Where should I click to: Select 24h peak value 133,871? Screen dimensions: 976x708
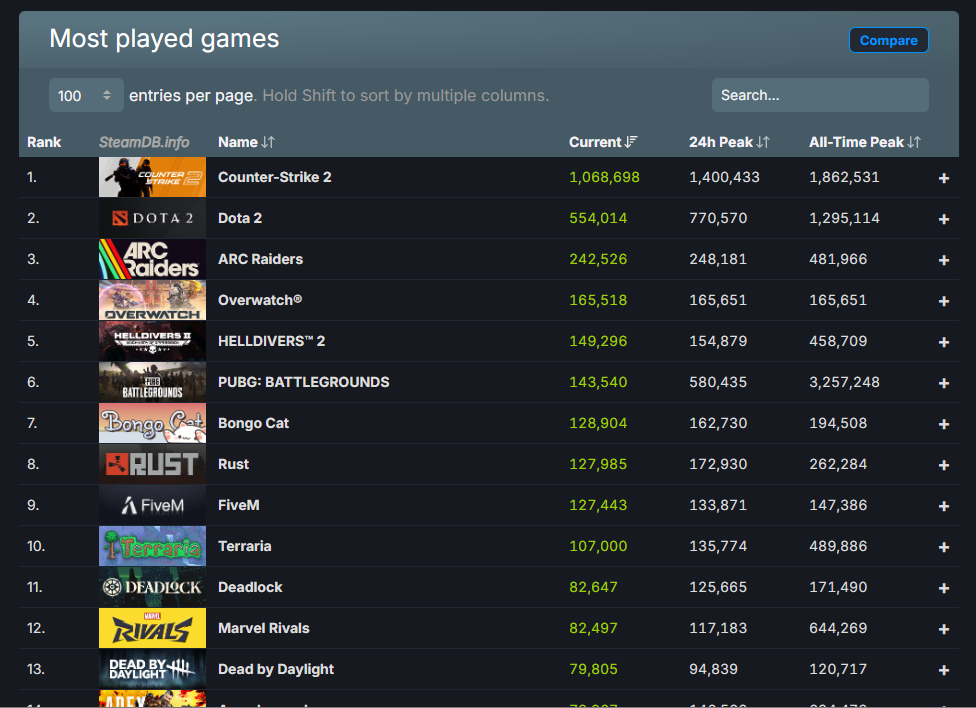click(718, 505)
